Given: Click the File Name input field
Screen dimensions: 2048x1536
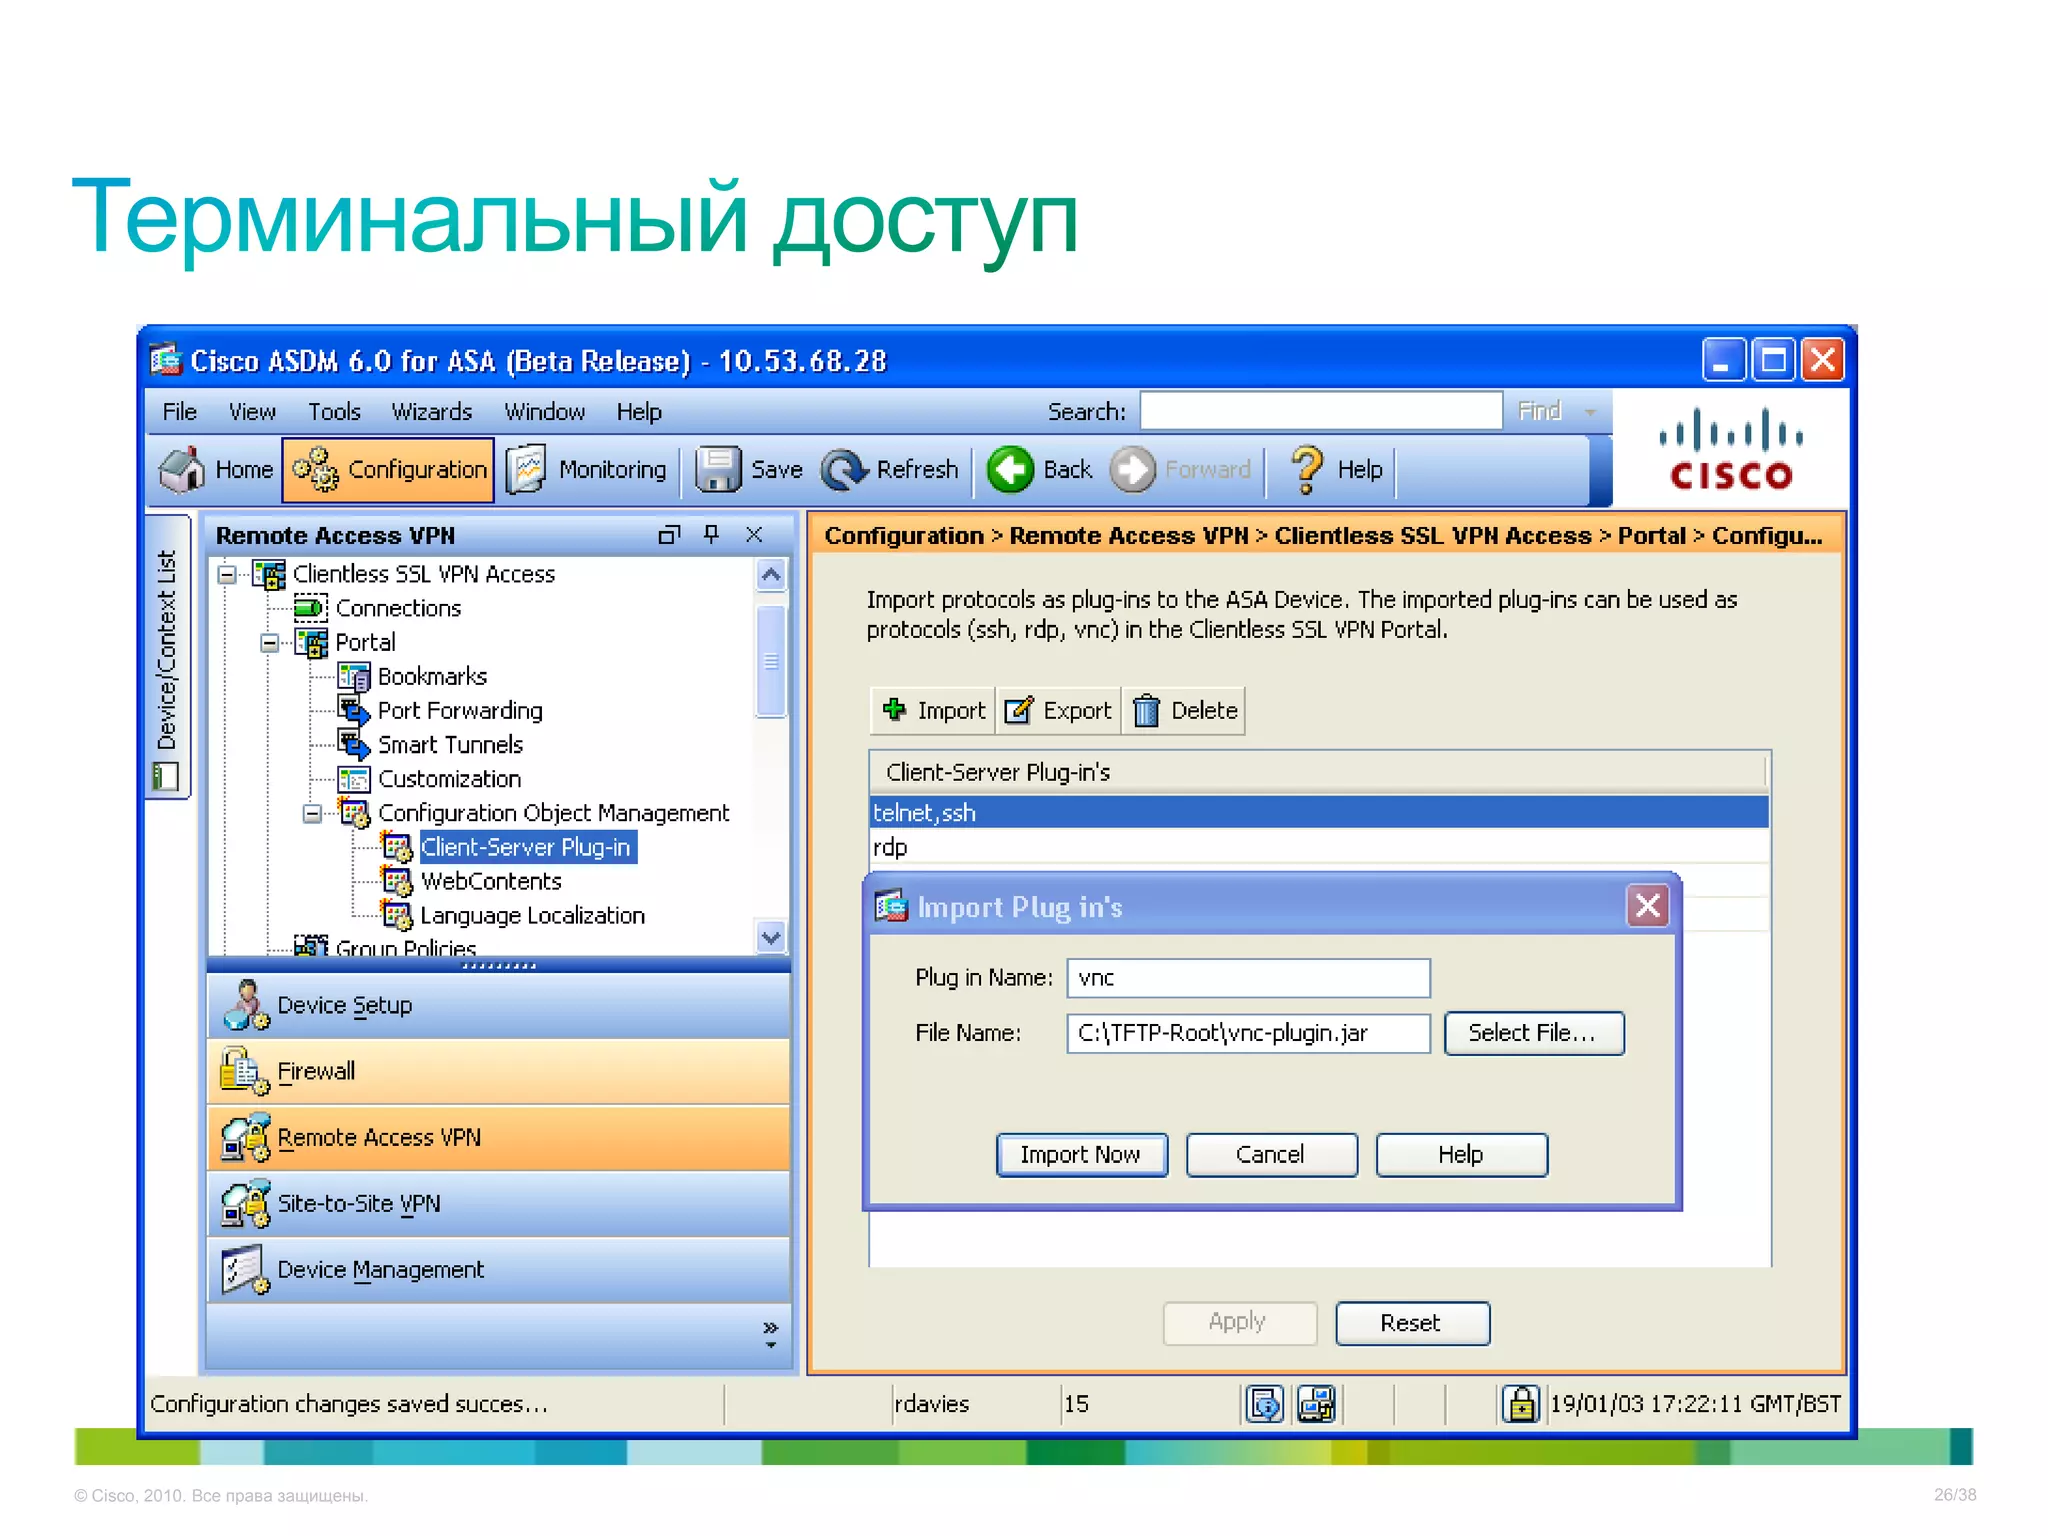Looking at the screenshot, I should pos(1248,1033).
